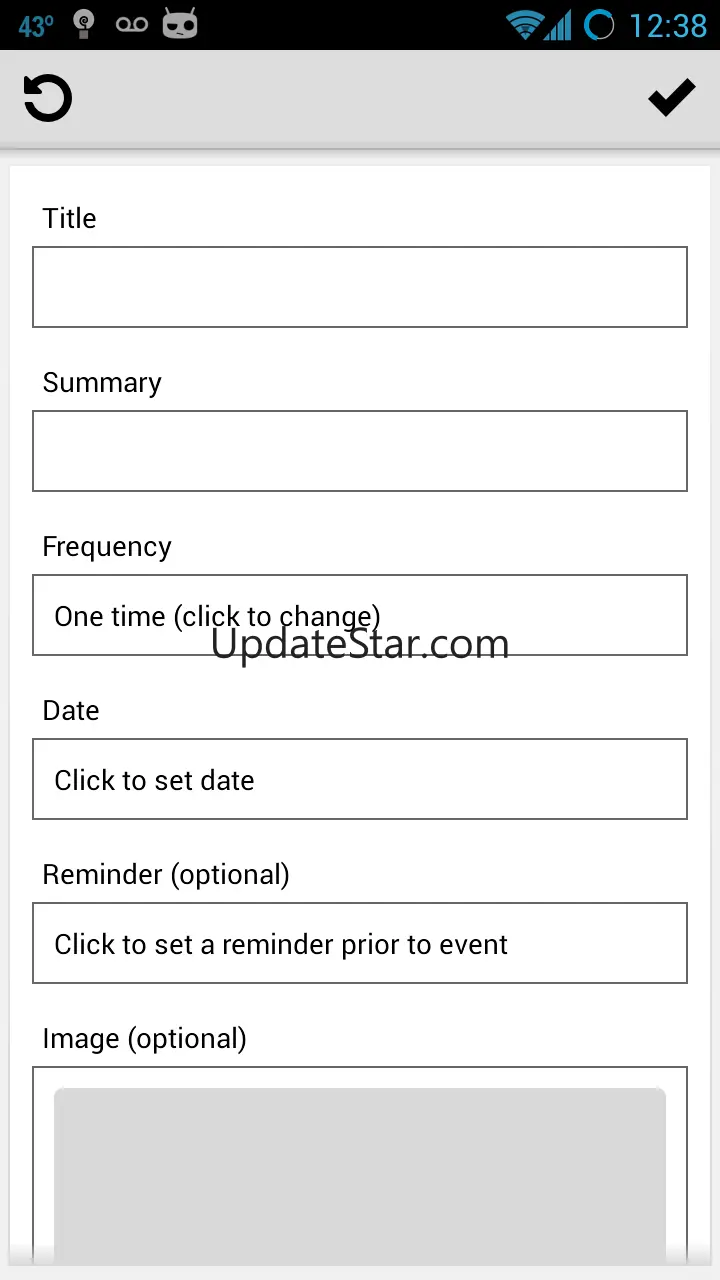Focus the Summary text field
The width and height of the screenshot is (720, 1280).
click(x=360, y=451)
